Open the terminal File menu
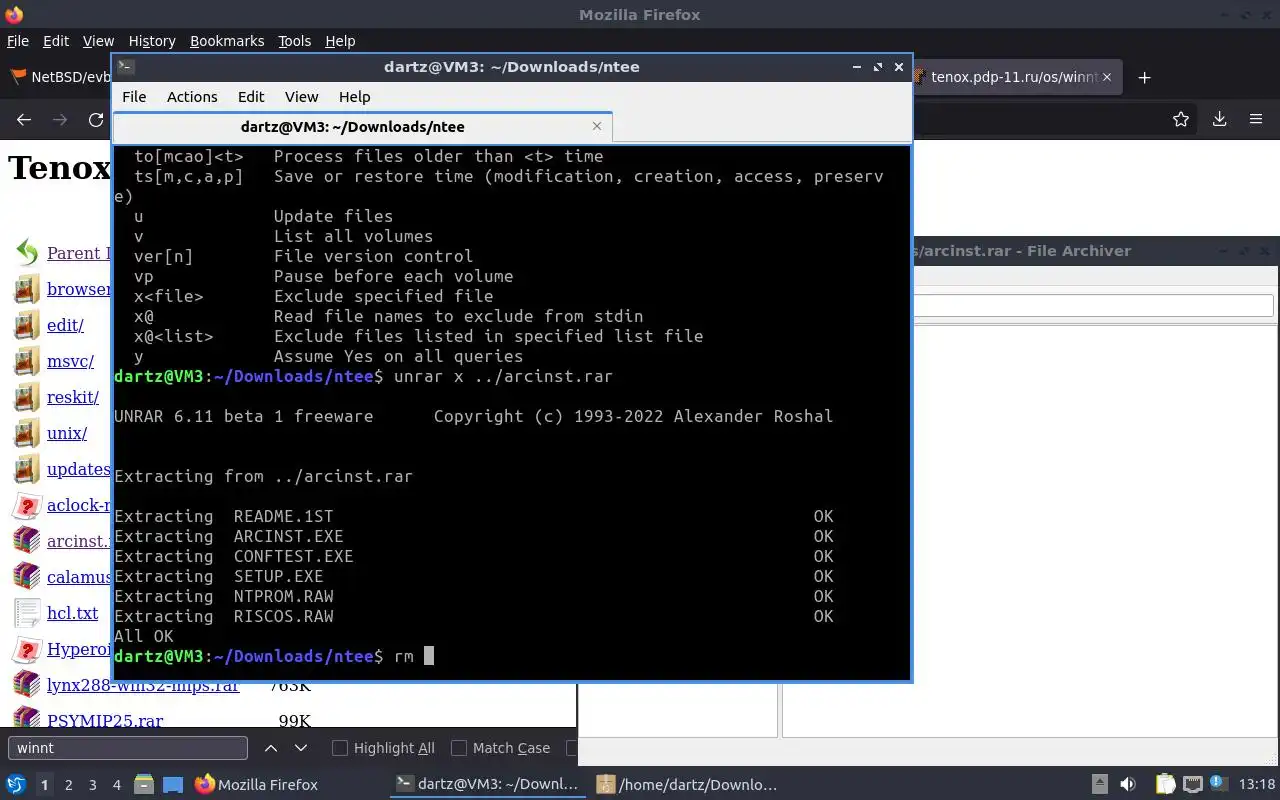The width and height of the screenshot is (1280, 800). pyautogui.click(x=134, y=97)
